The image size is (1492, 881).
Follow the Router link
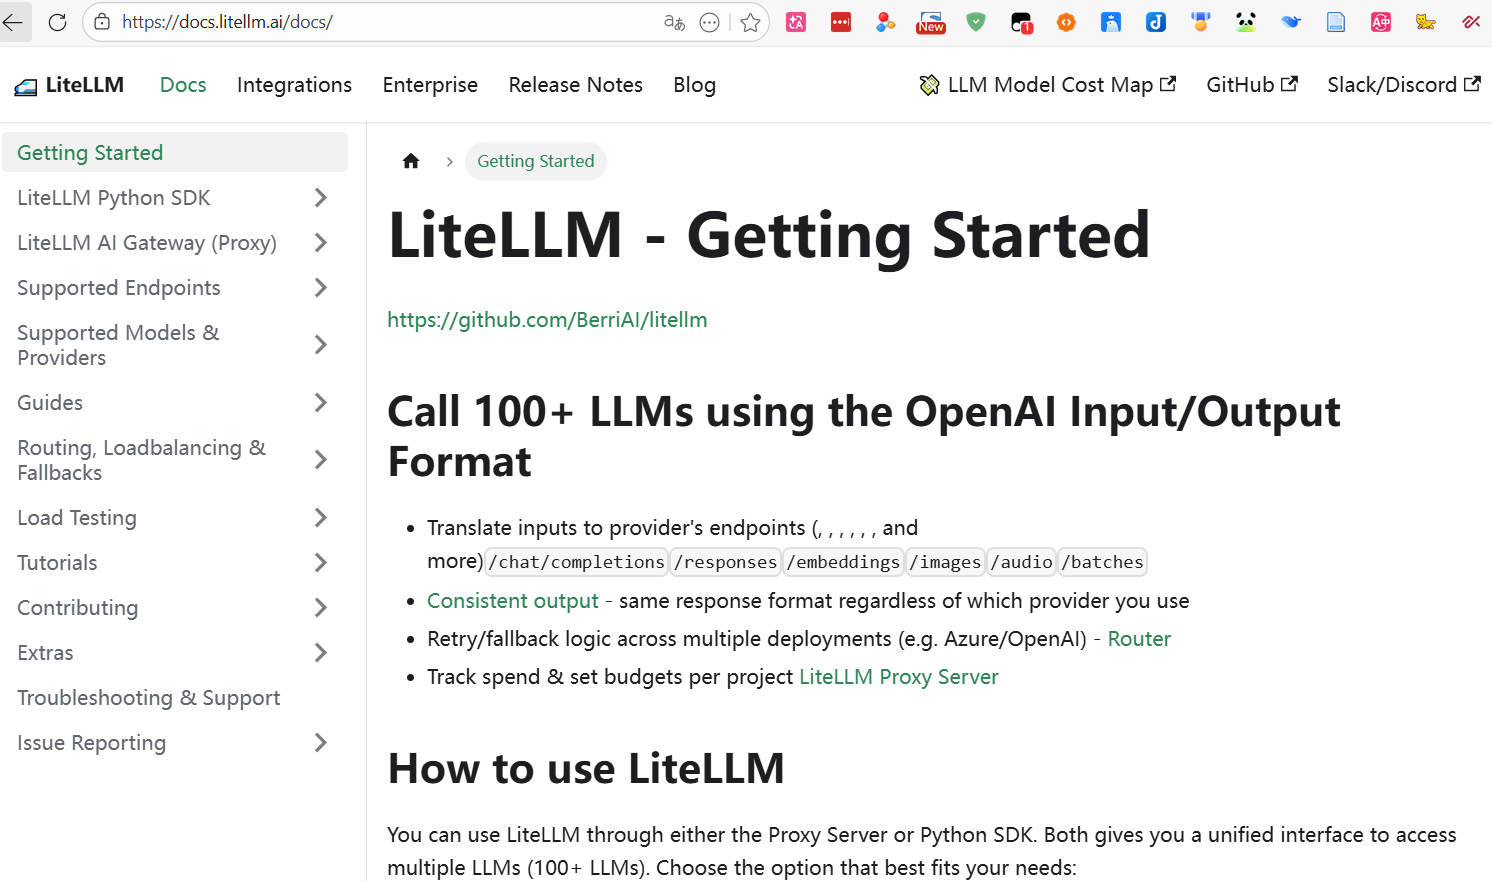pos(1139,639)
